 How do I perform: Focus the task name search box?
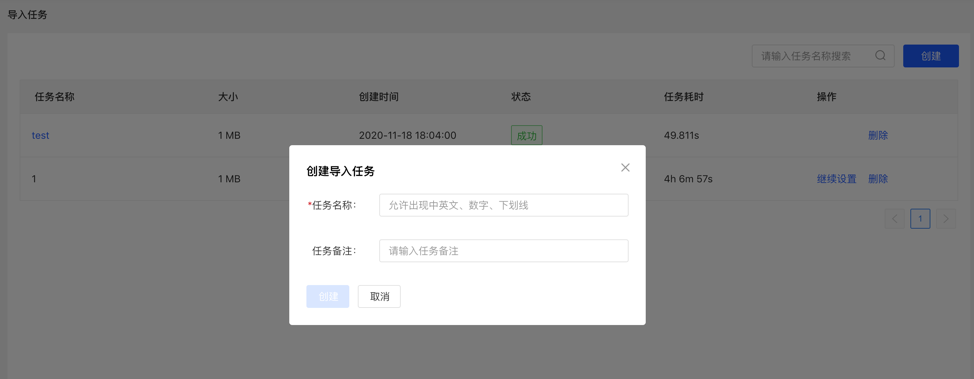pos(823,56)
